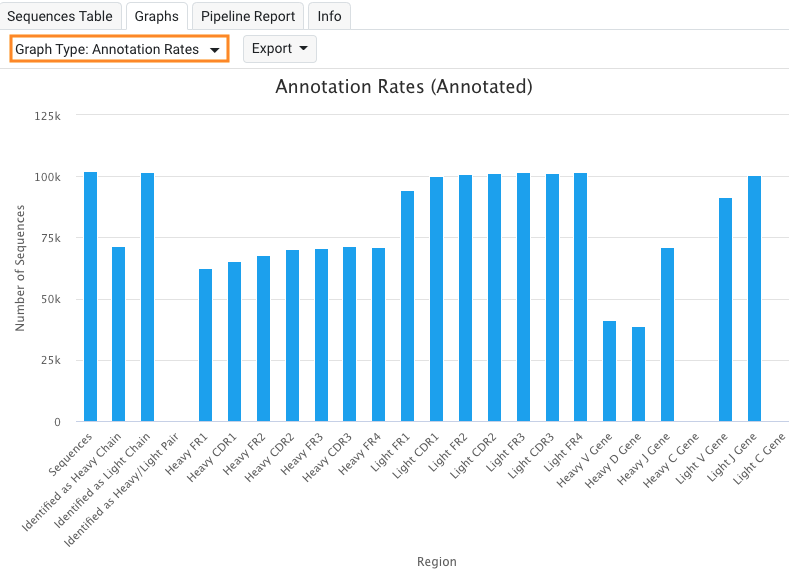Select the Graphs tab
The height and width of the screenshot is (575, 789).
click(156, 16)
